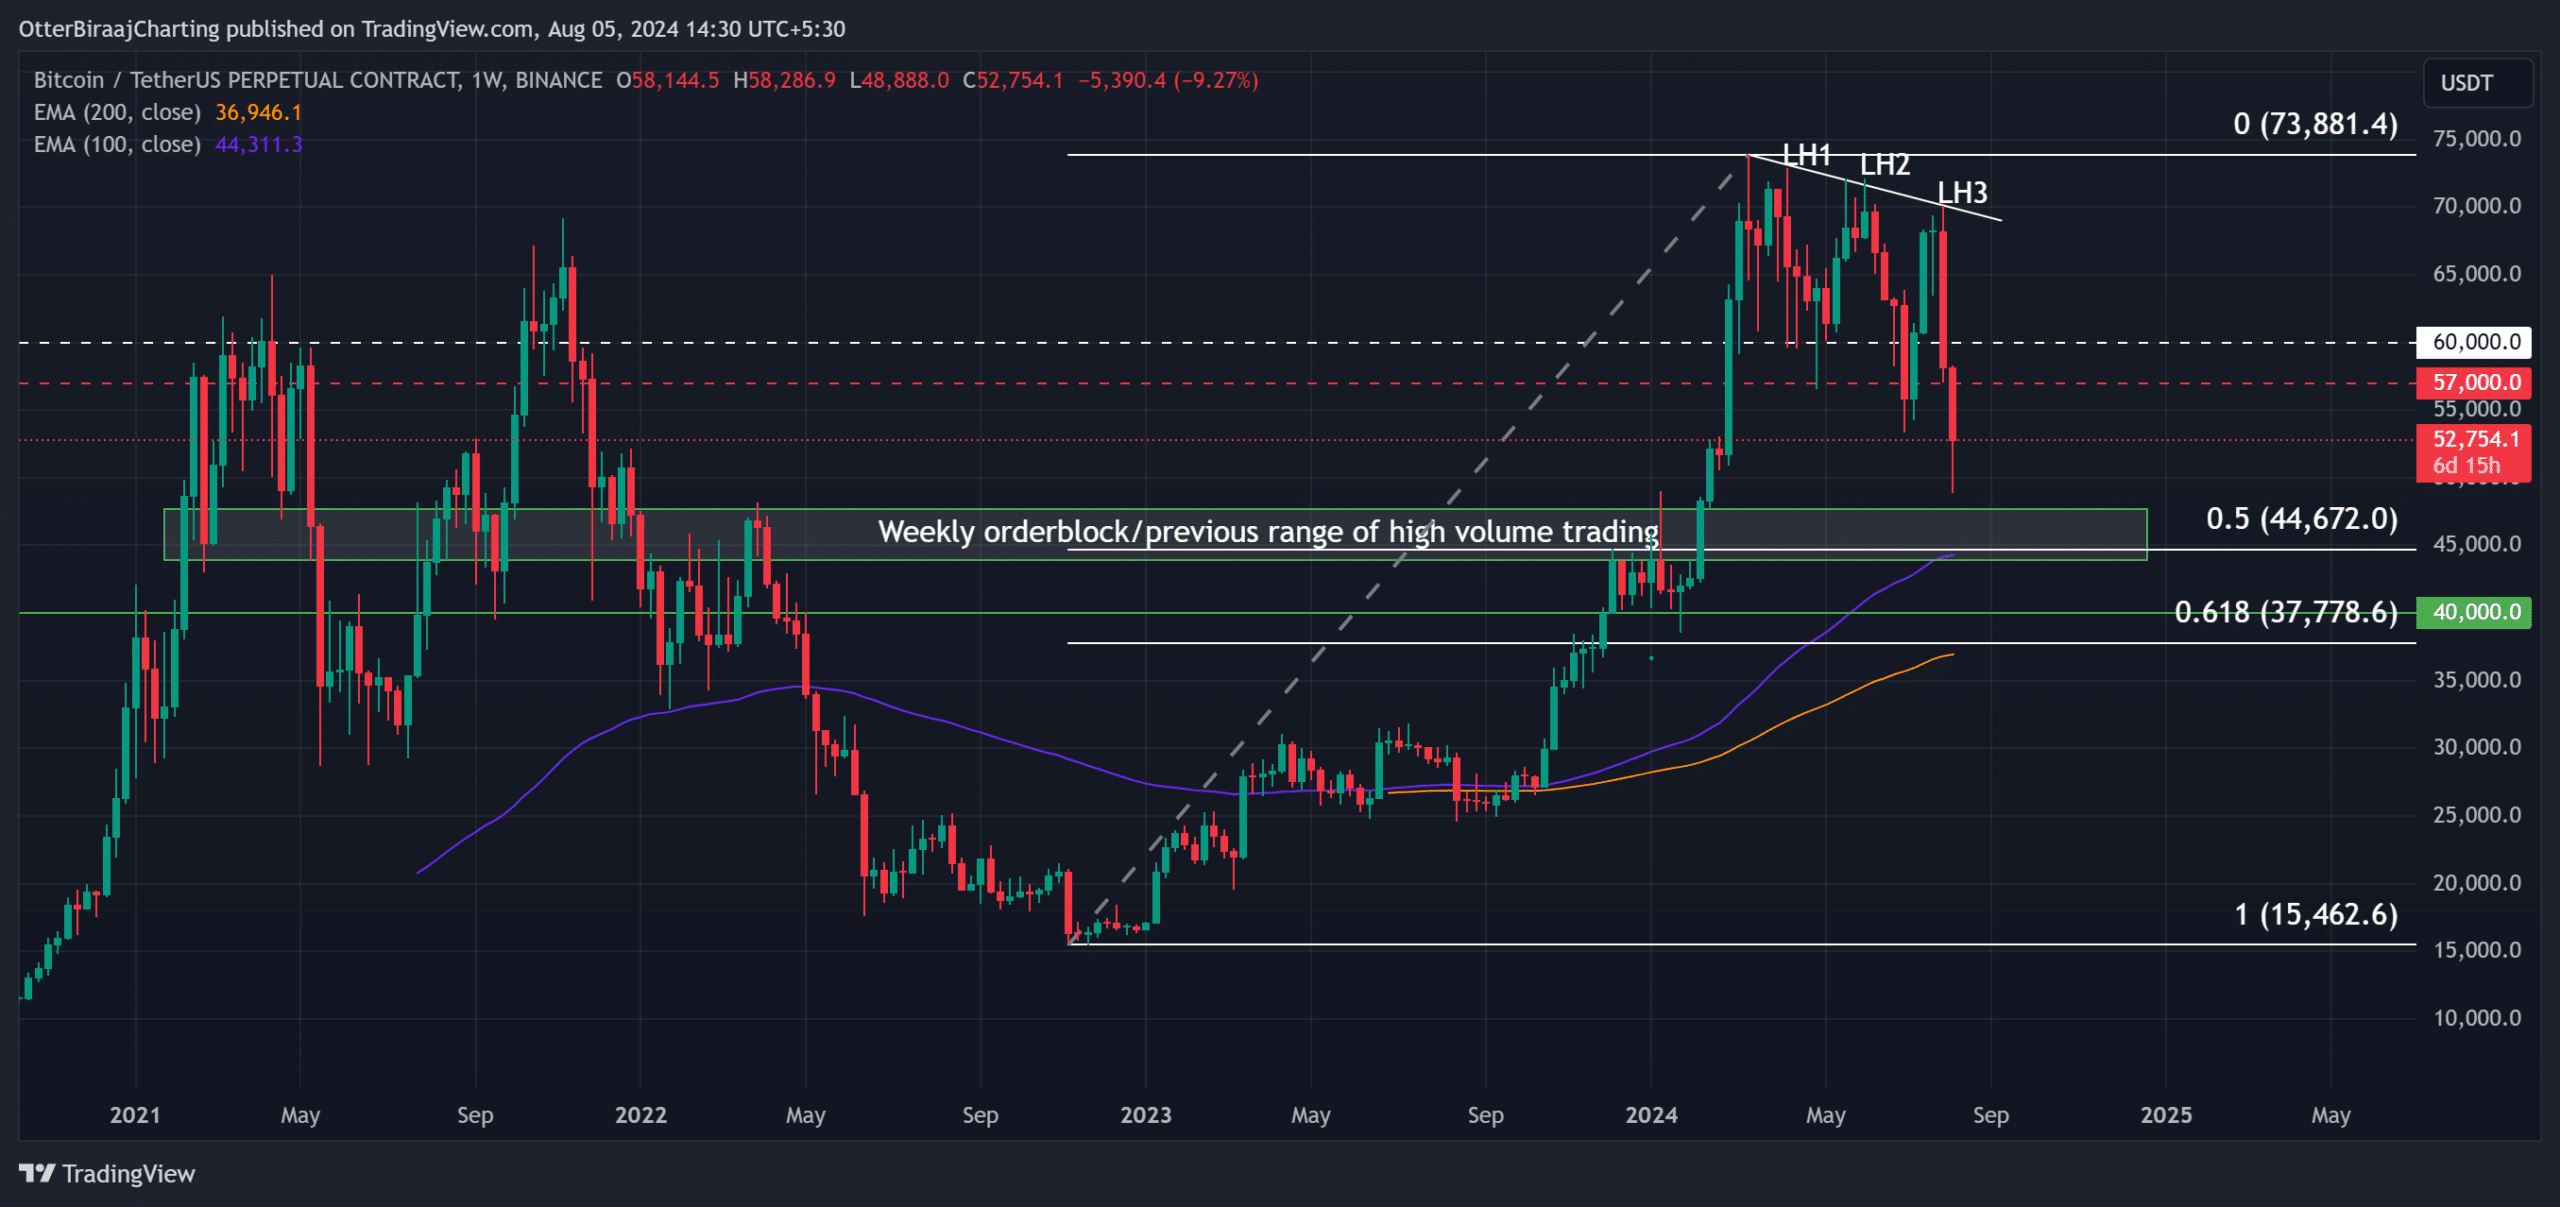Select the EMA (200, close) indicator legend
The image size is (2560, 1207).
117,113
